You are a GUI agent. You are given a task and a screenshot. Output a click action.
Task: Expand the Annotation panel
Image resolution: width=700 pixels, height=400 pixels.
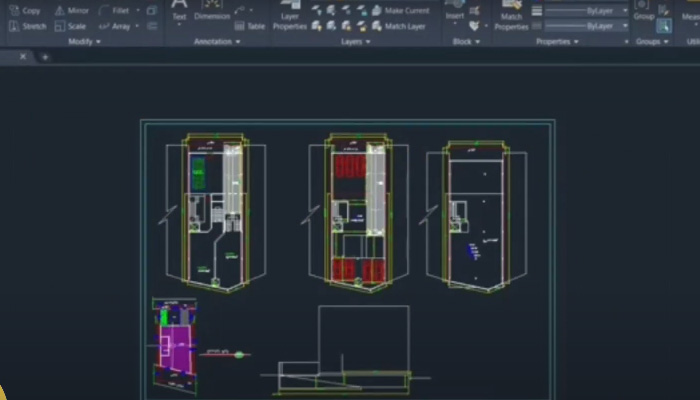tap(216, 42)
